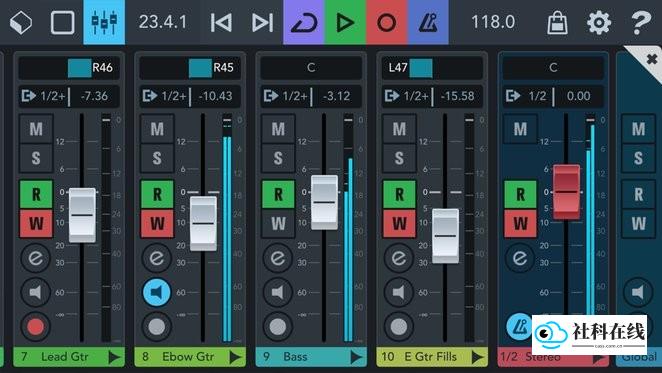This screenshot has height=373, width=662.
Task: Toggle the metronome in the toolbar
Action: coord(428,22)
